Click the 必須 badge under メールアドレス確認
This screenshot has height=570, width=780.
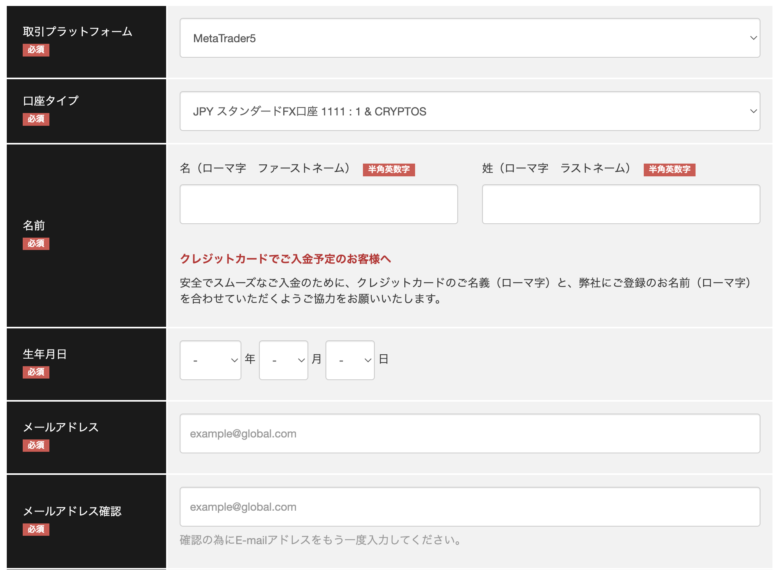pos(36,529)
